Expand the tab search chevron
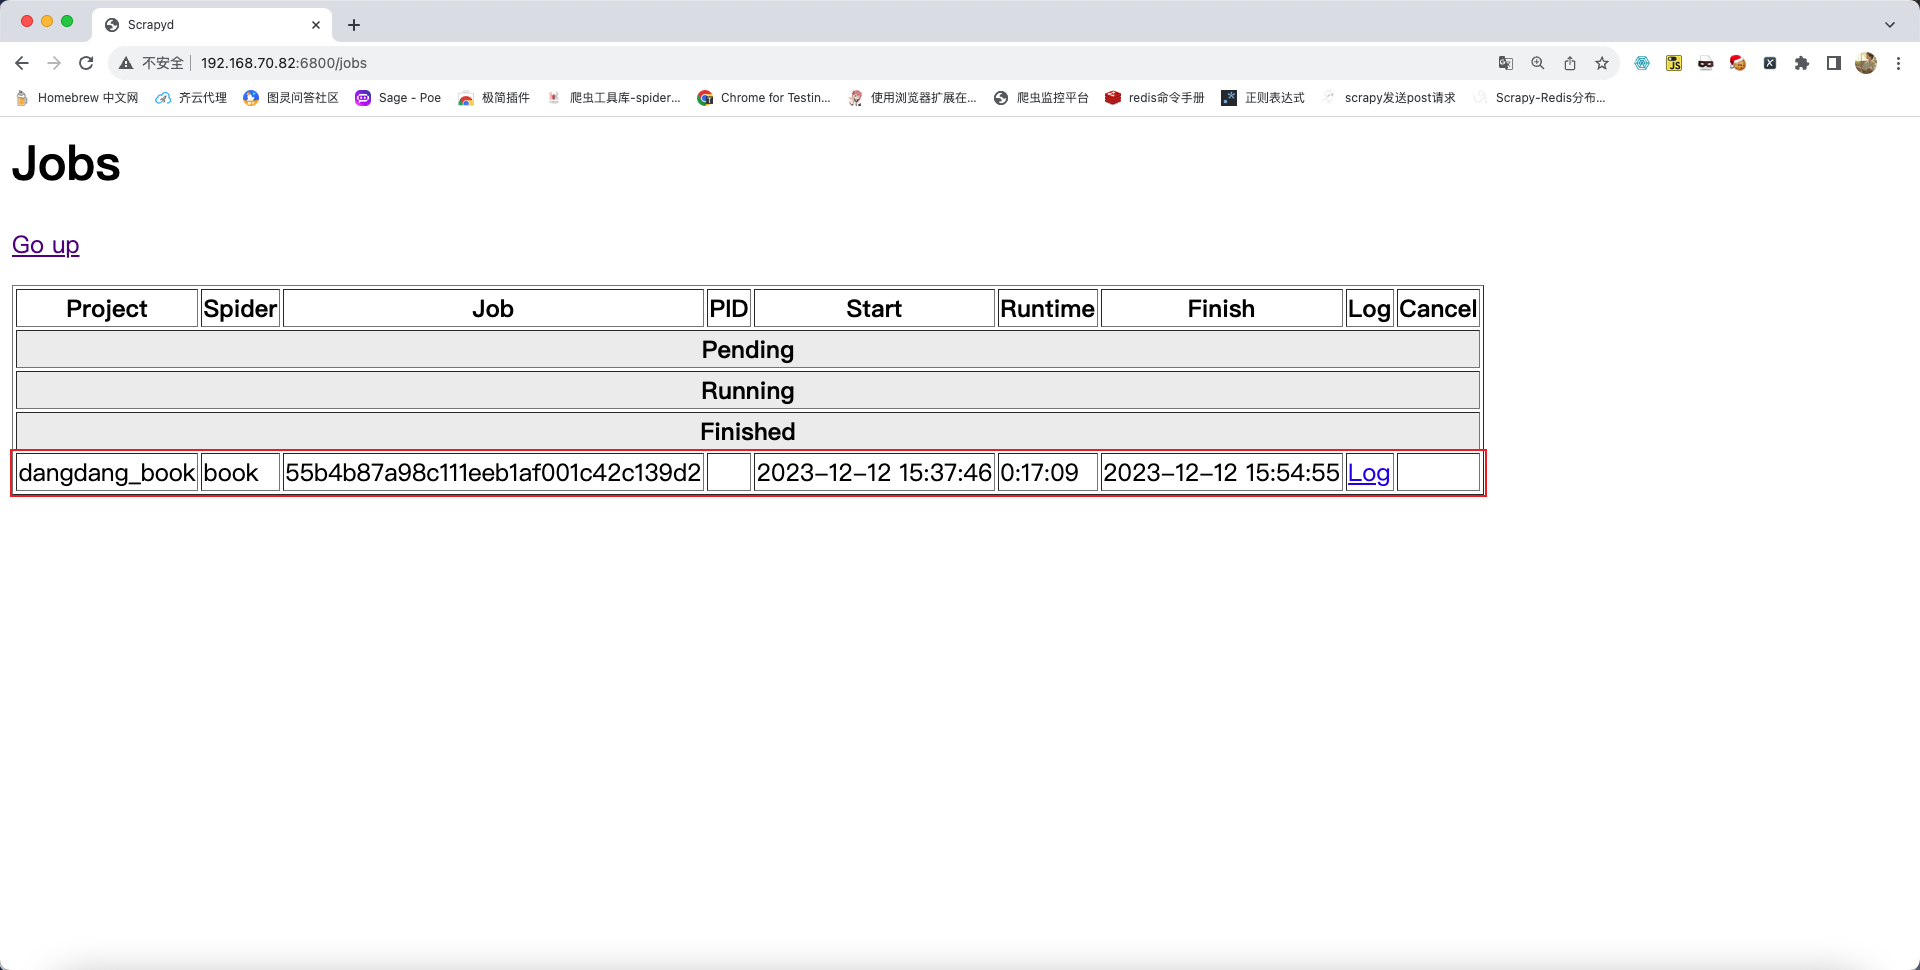1920x970 pixels. click(1890, 25)
